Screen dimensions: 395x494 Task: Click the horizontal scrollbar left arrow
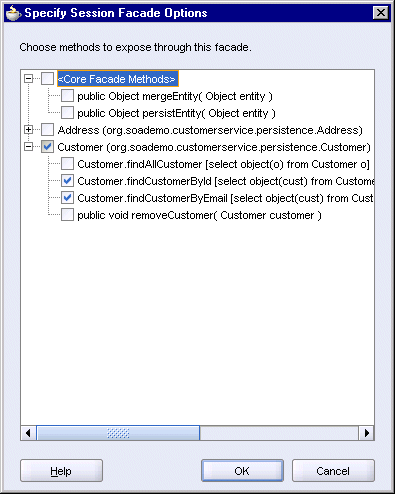tap(28, 433)
